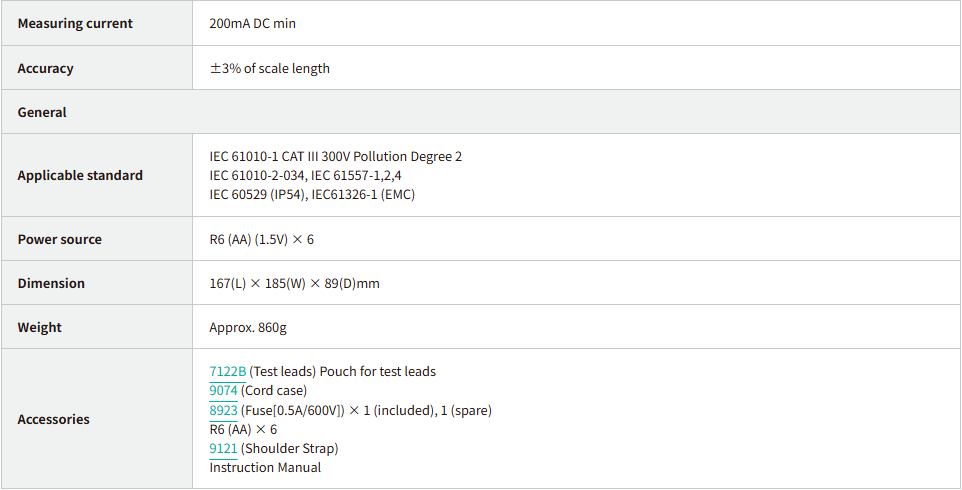Screen dimensions: 962x490
Task: Click the Accessories row label
Action: point(53,420)
